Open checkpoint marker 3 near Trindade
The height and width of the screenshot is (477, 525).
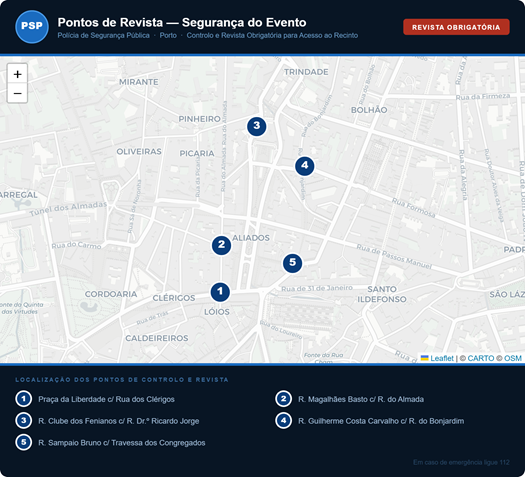point(256,126)
